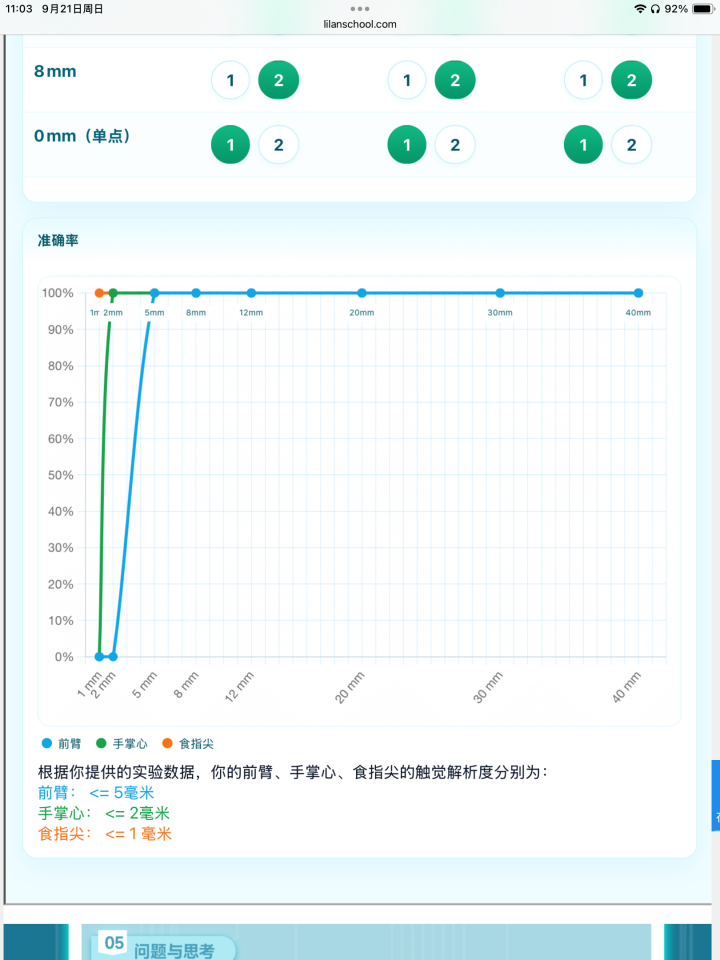Viewport: 720px width, 960px height.
Task: Click the blue data point at 20mm
Action: 362,293
